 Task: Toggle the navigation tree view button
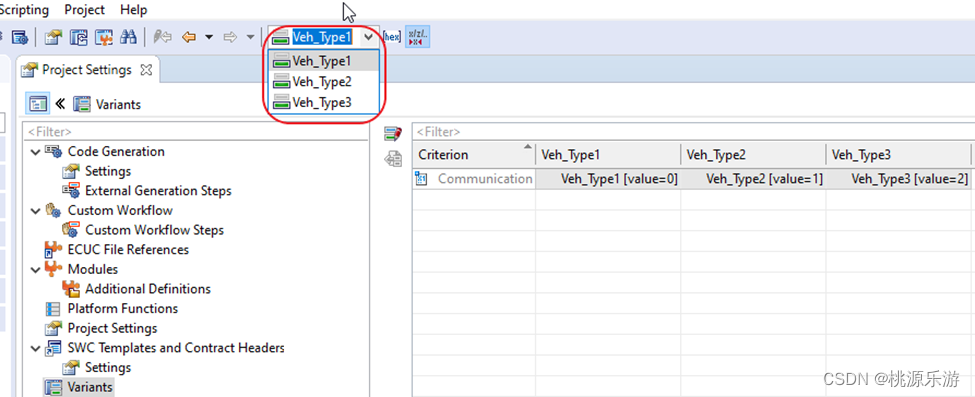click(38, 104)
